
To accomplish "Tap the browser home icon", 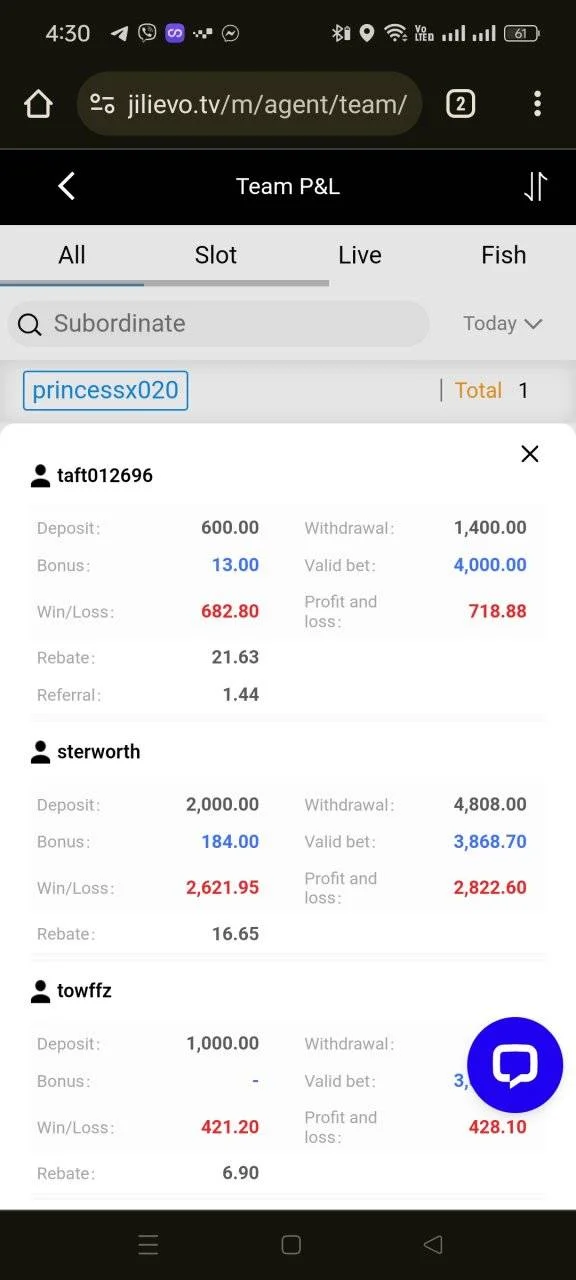I will click(38, 104).
